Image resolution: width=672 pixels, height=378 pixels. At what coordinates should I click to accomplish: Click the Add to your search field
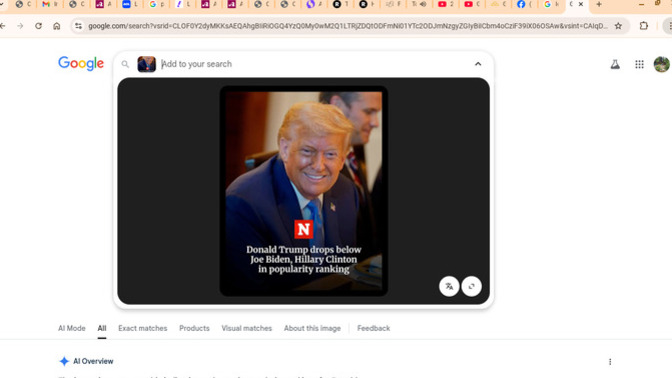pos(315,64)
